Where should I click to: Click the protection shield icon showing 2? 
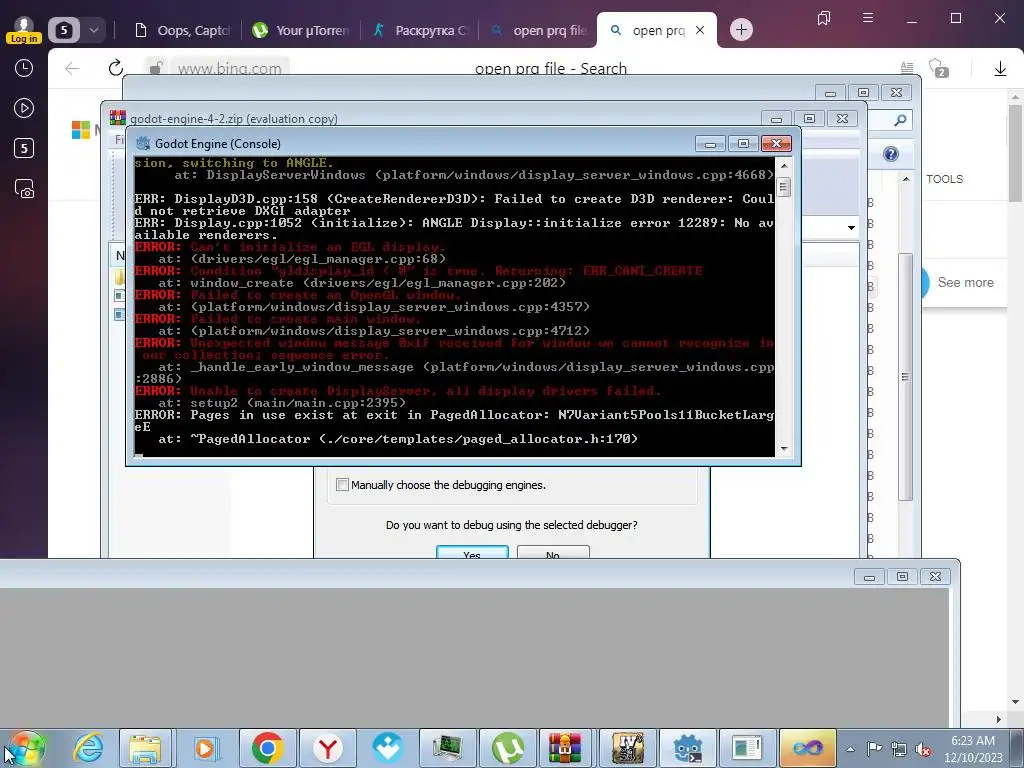tap(938, 68)
